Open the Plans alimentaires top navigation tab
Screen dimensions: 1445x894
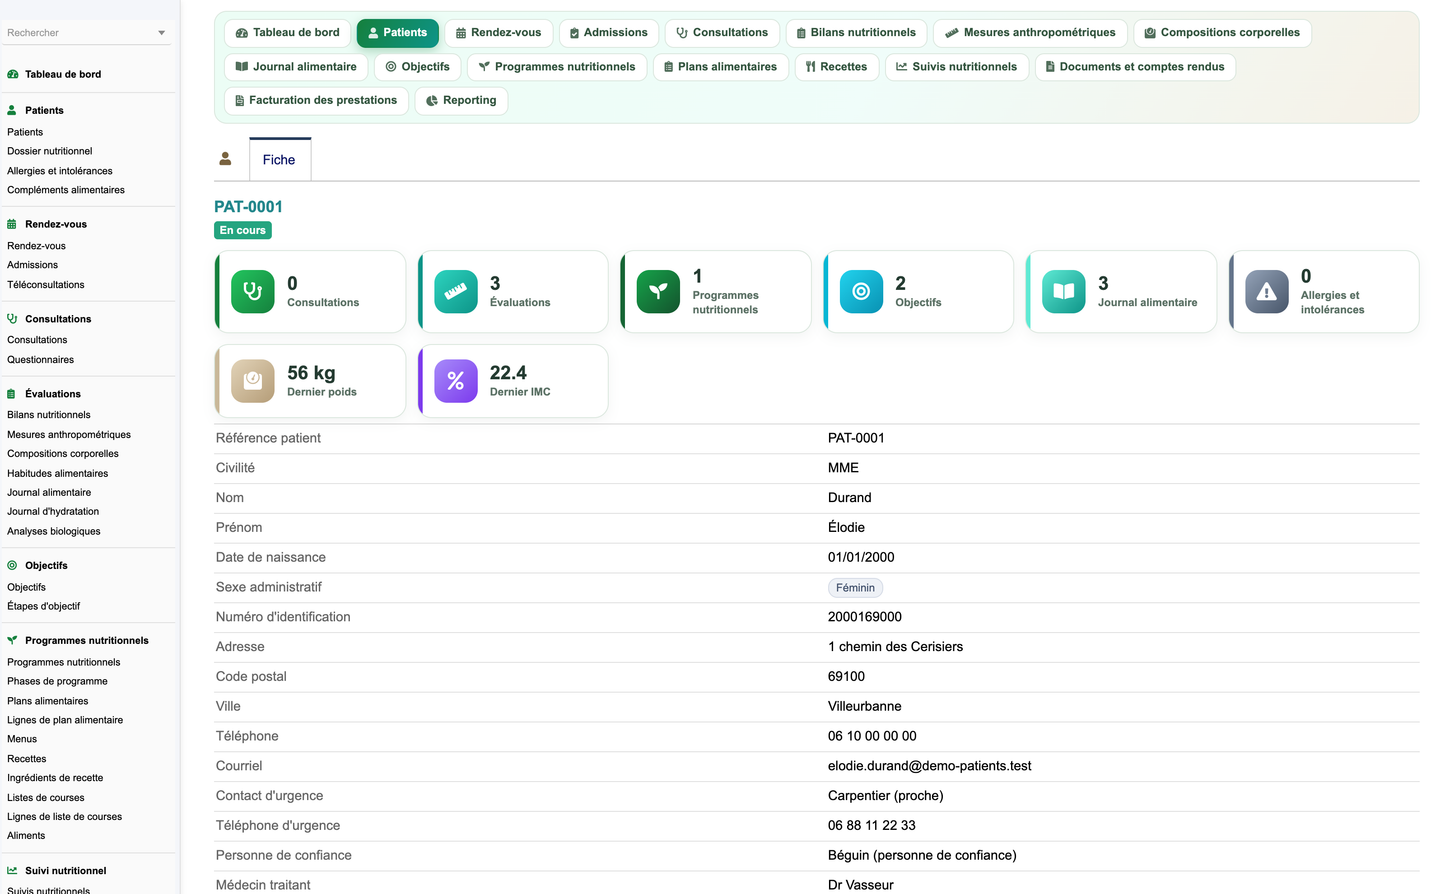coord(721,67)
